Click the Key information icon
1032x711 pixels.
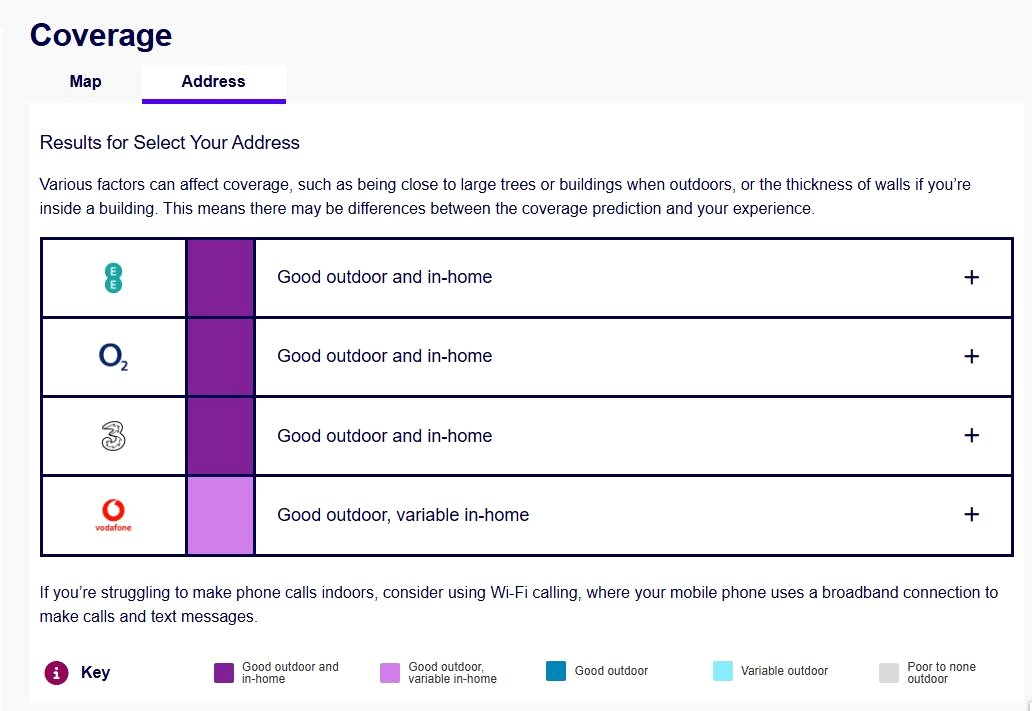56,673
